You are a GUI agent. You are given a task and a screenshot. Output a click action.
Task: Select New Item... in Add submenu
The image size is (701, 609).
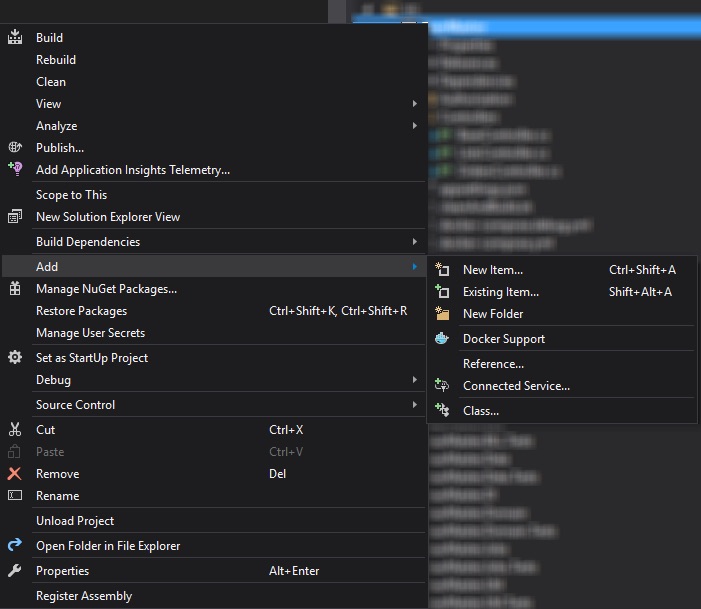[x=562, y=270]
